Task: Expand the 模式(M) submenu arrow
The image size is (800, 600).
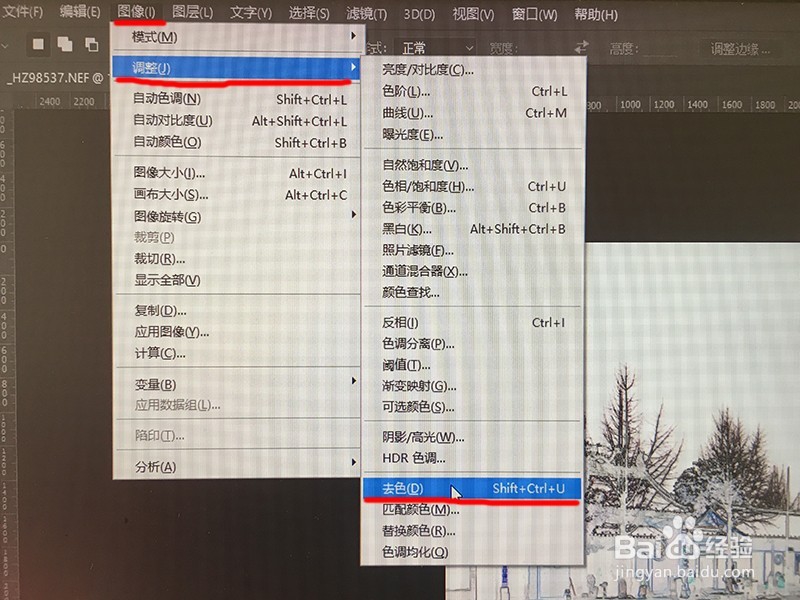Action: [x=354, y=36]
